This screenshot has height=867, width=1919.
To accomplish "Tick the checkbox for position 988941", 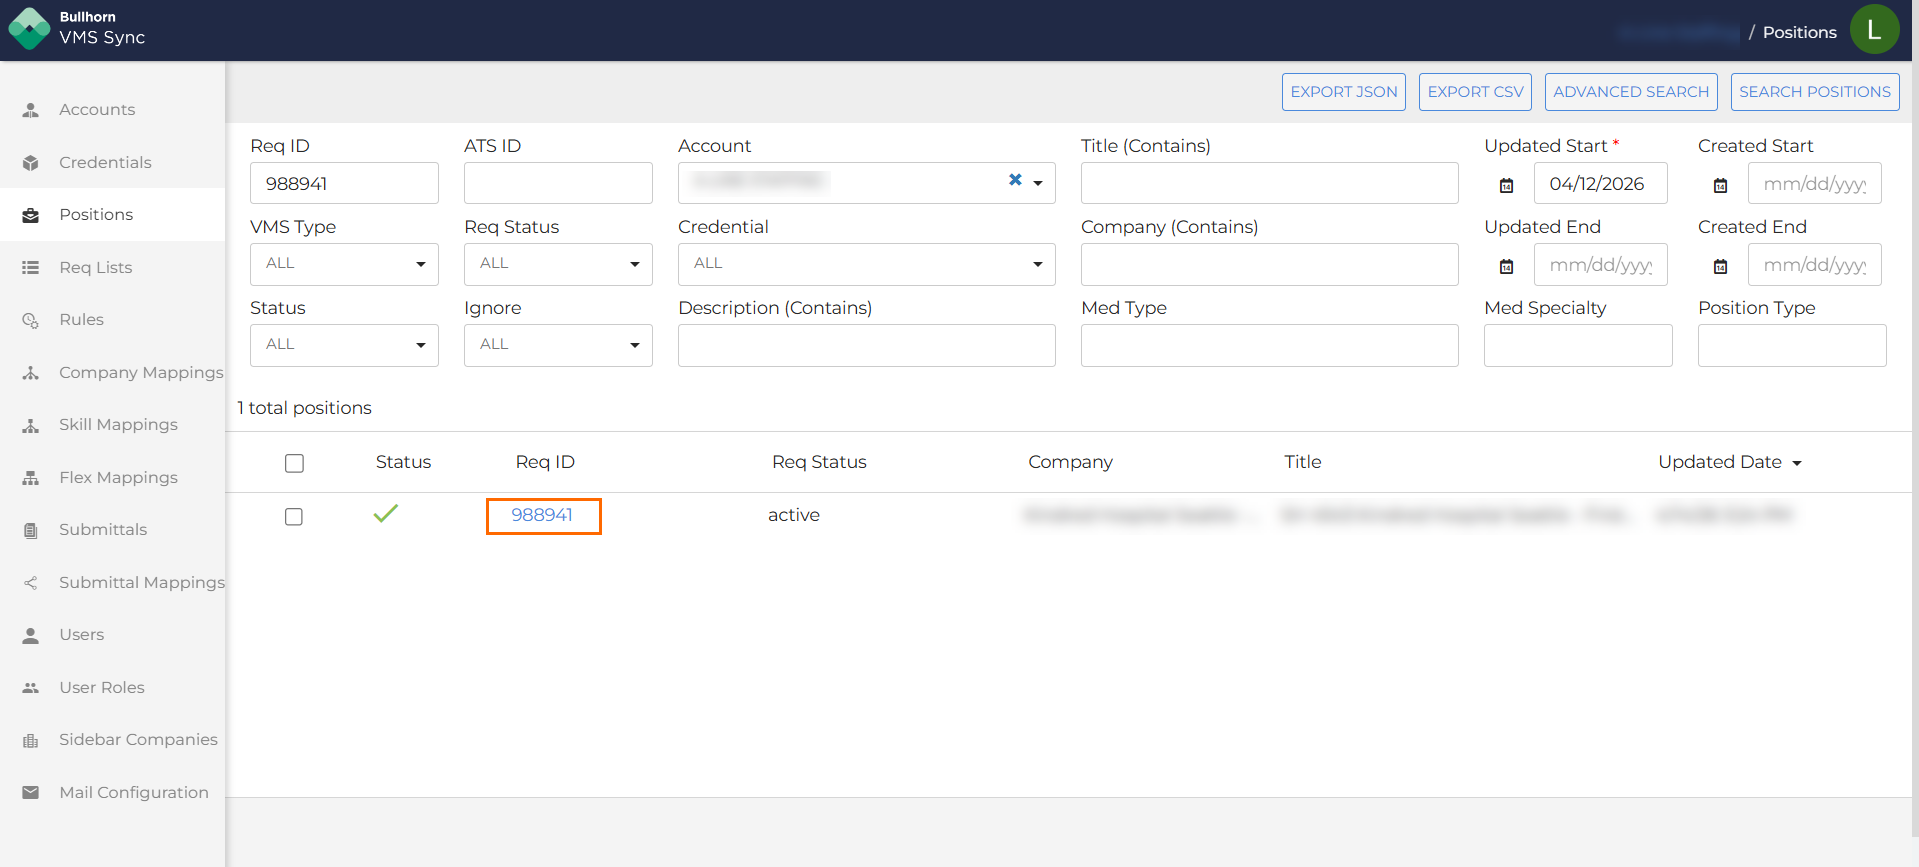I will pos(294,517).
